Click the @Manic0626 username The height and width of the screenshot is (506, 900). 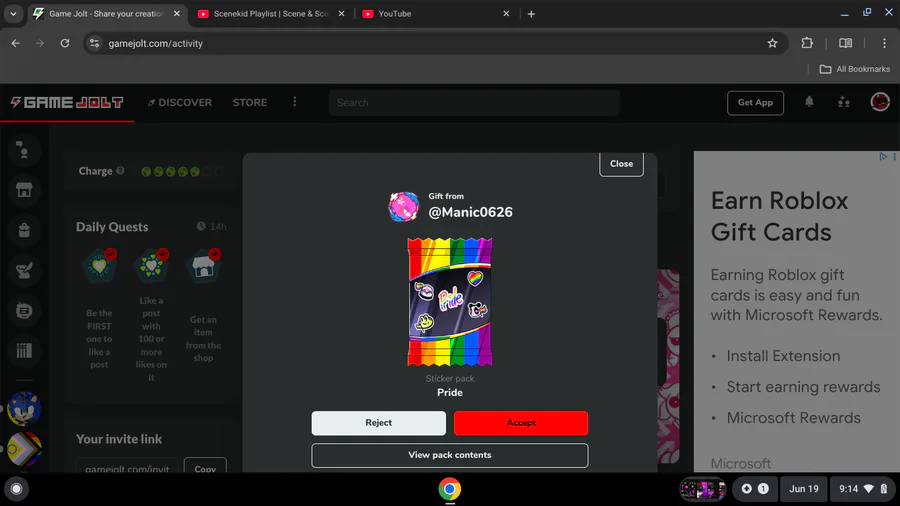[x=470, y=212]
